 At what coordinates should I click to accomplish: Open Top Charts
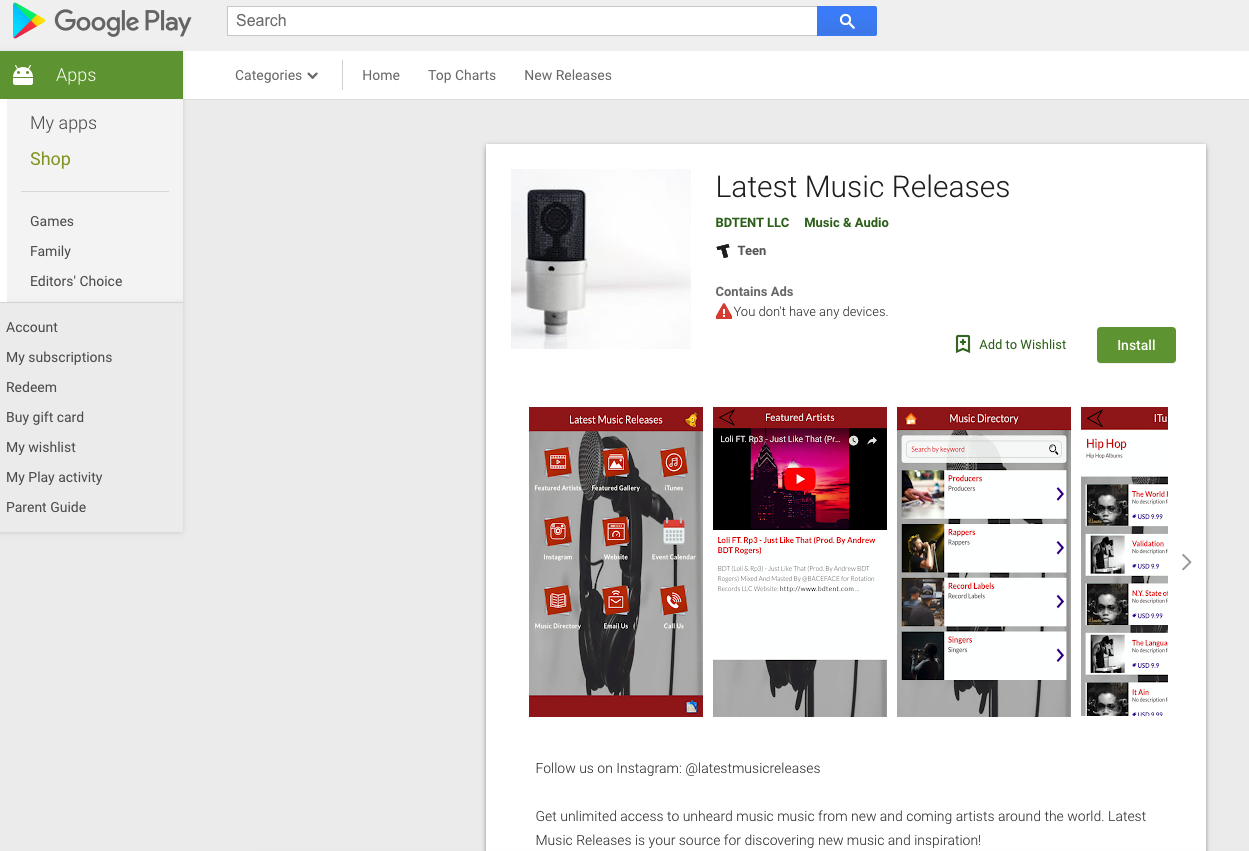click(x=462, y=75)
